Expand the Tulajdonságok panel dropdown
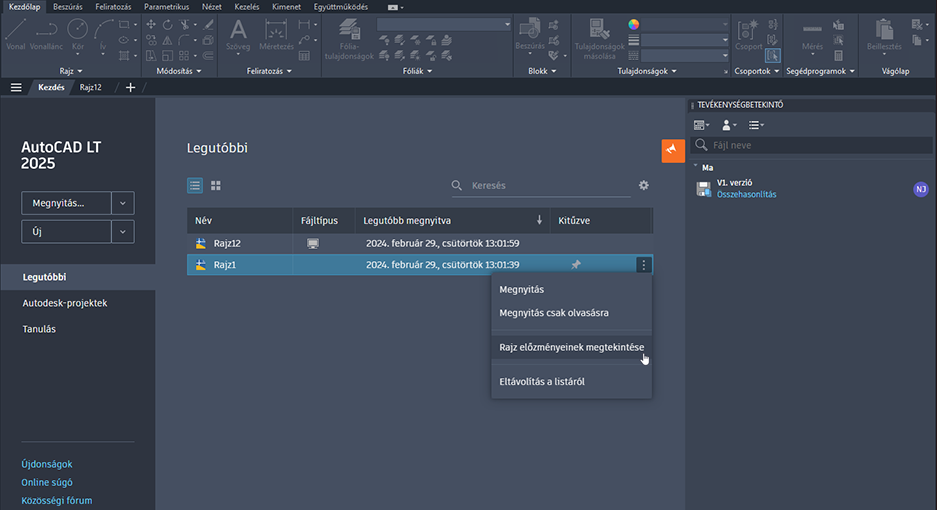This screenshot has width=937, height=510. click(x=647, y=71)
